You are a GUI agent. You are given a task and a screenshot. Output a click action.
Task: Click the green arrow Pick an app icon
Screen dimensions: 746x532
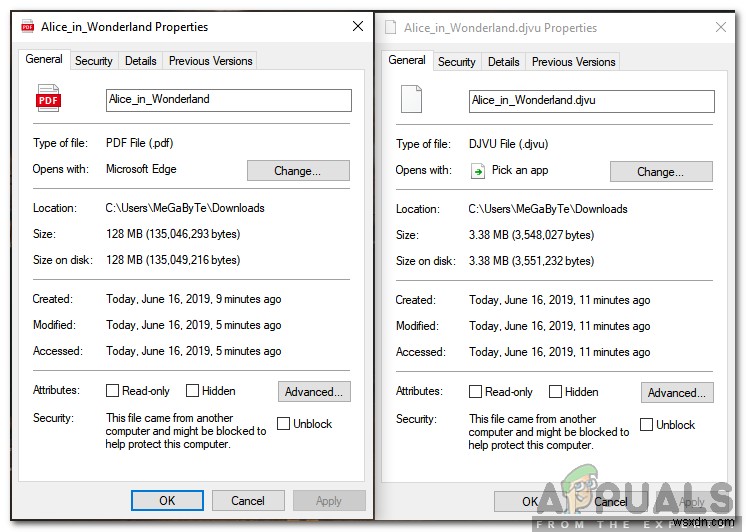(x=478, y=171)
